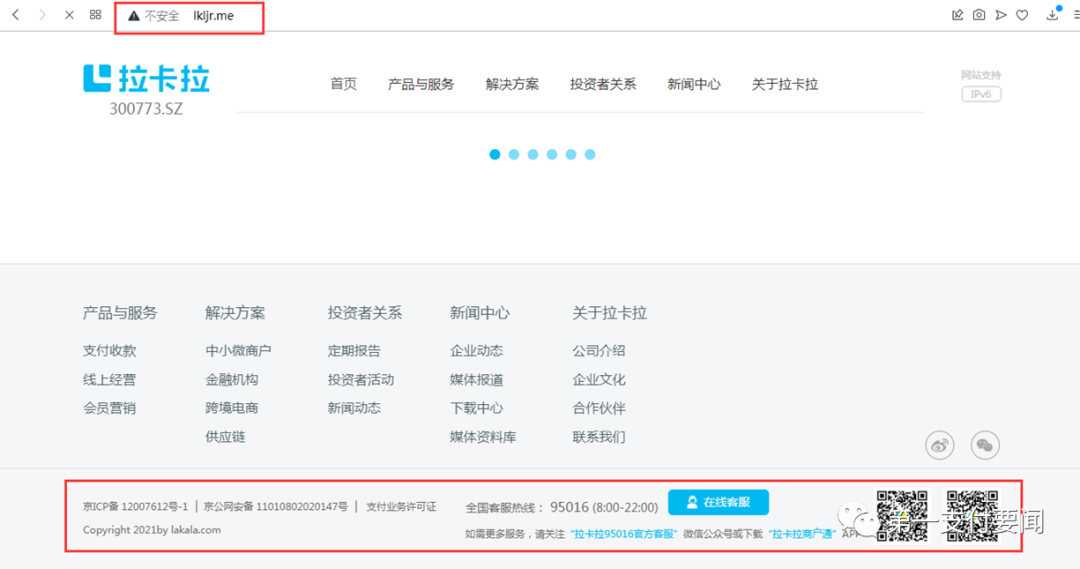The image size is (1080, 569).
Task: Click the not-secure warning triangle icon
Action: point(134,16)
